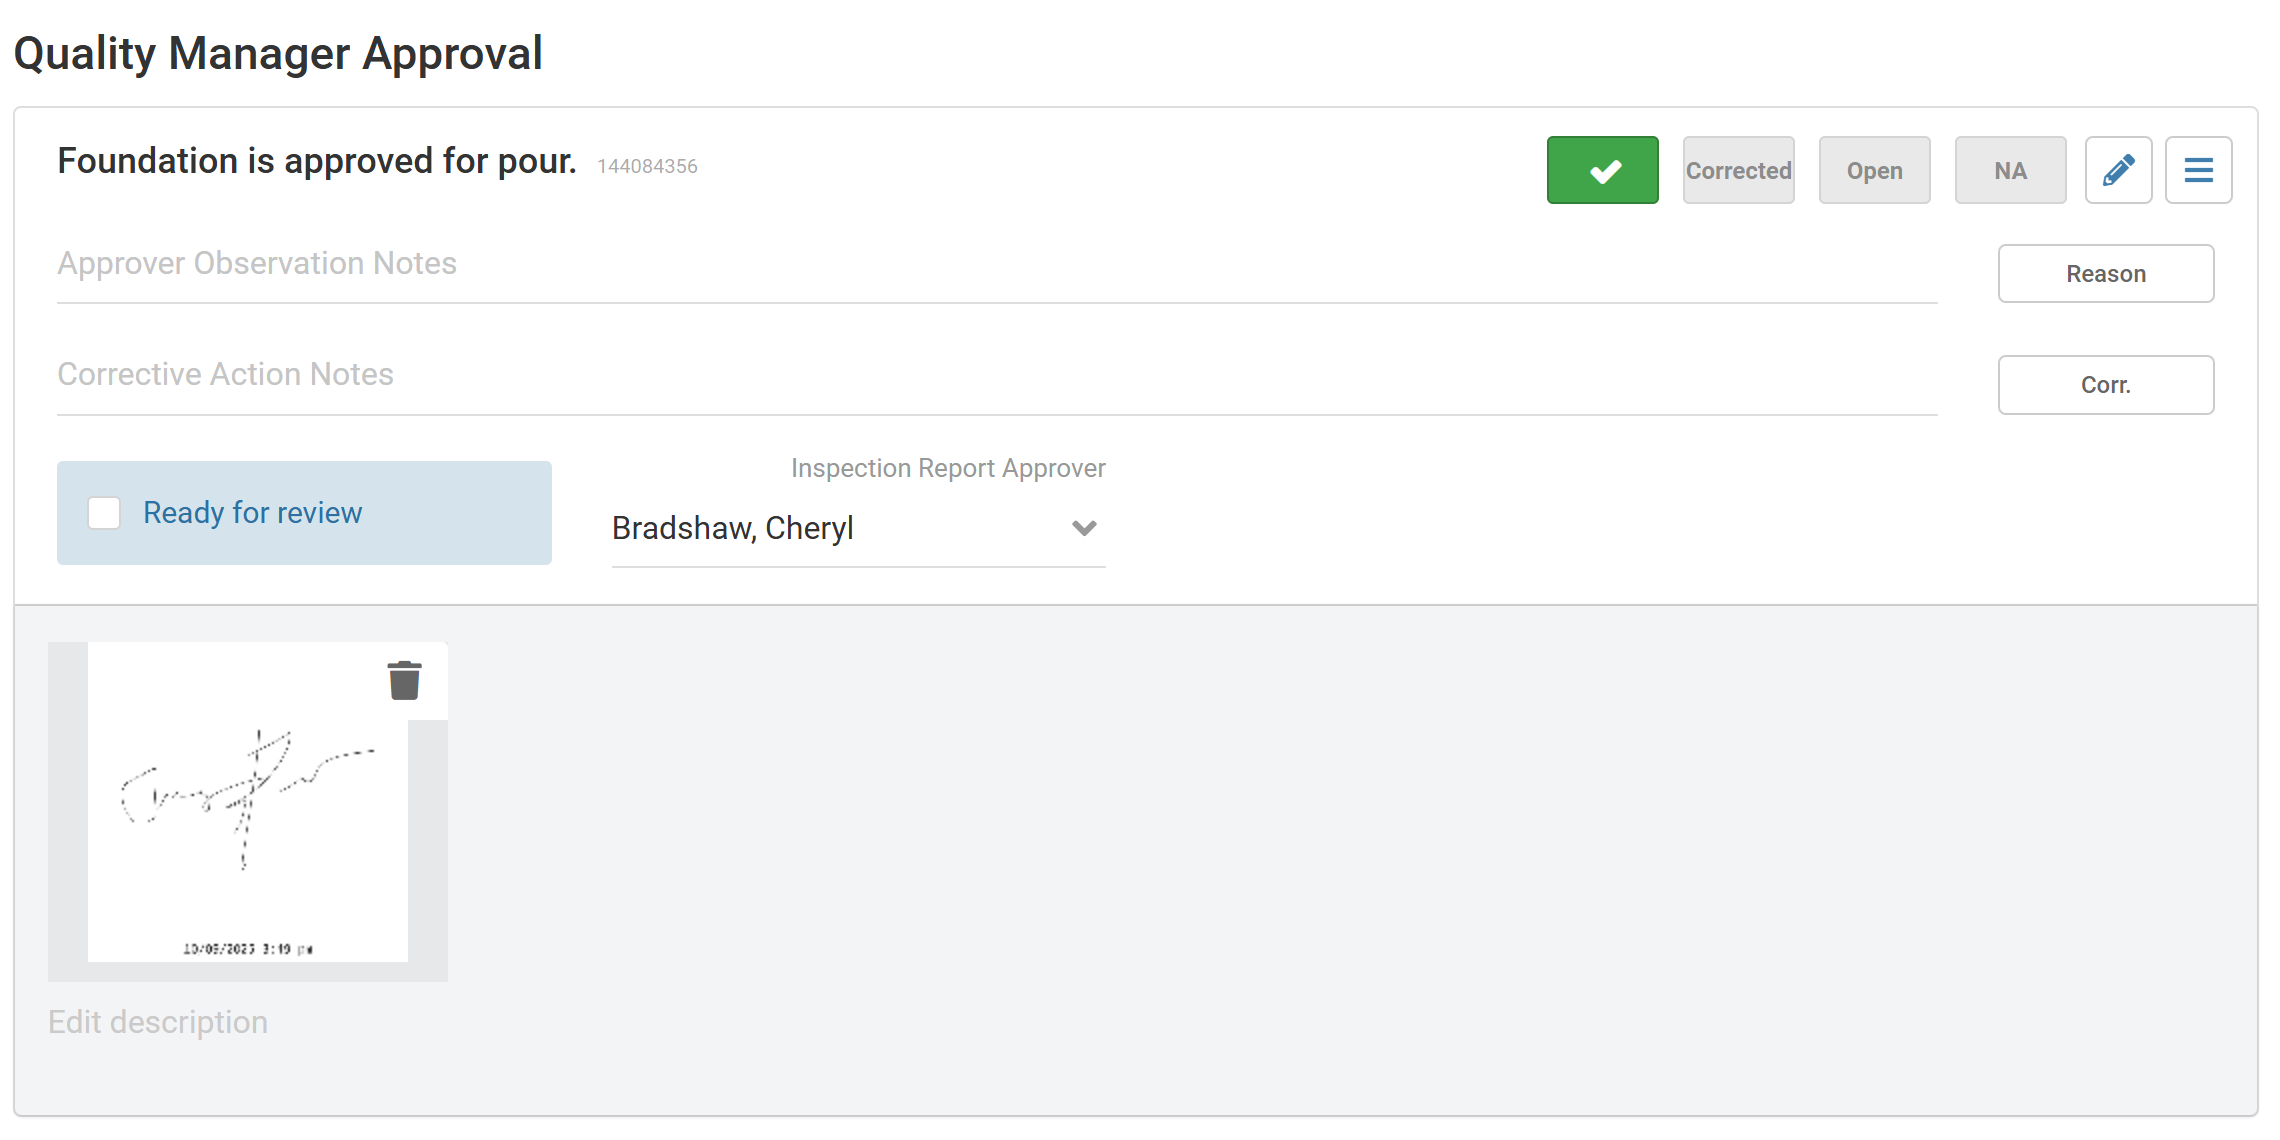Viewport: 2280px width, 1140px height.
Task: Delete the signature with trash icon
Action: [404, 680]
